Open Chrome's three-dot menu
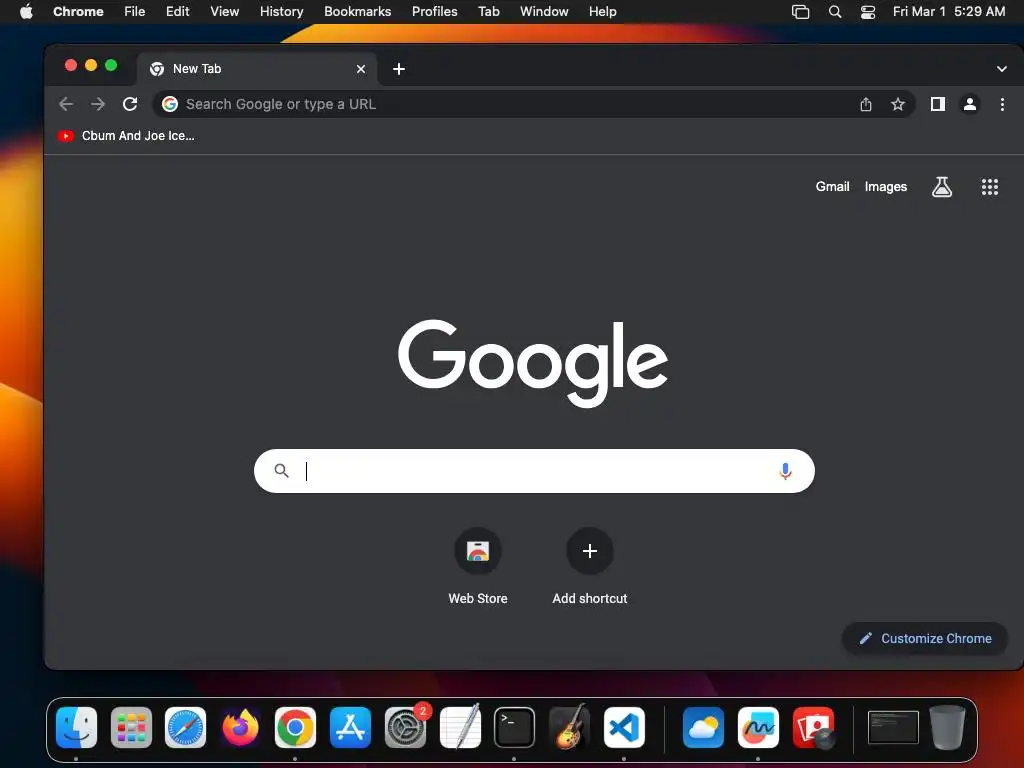The width and height of the screenshot is (1024, 768). 1002,104
